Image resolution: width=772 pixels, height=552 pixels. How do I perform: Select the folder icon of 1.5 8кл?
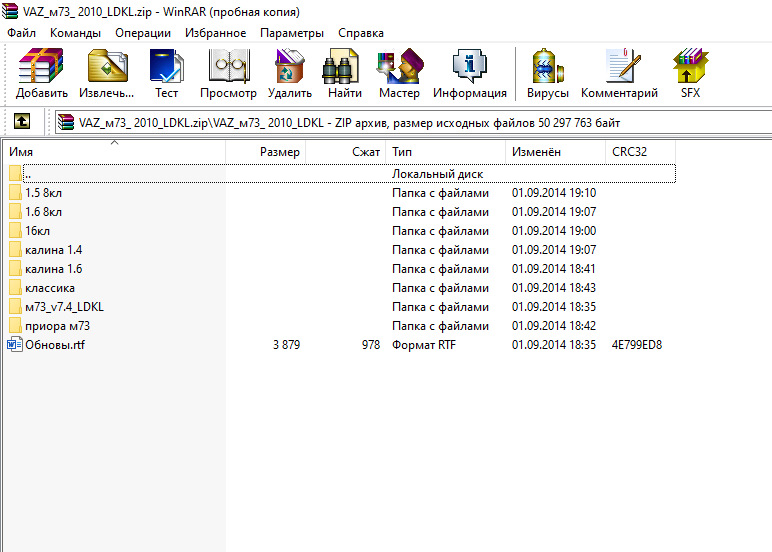[15, 193]
